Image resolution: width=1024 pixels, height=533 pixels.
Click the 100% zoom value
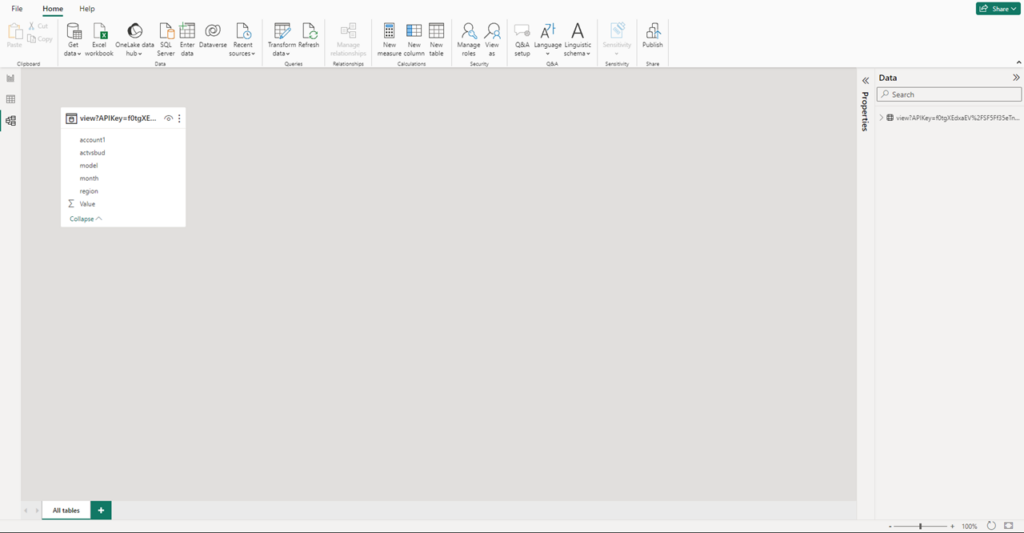(x=969, y=526)
